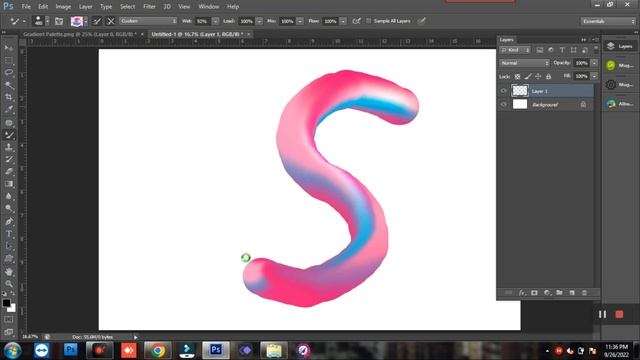Open the Essentials workspace dropdown
The image size is (640, 360).
point(608,21)
